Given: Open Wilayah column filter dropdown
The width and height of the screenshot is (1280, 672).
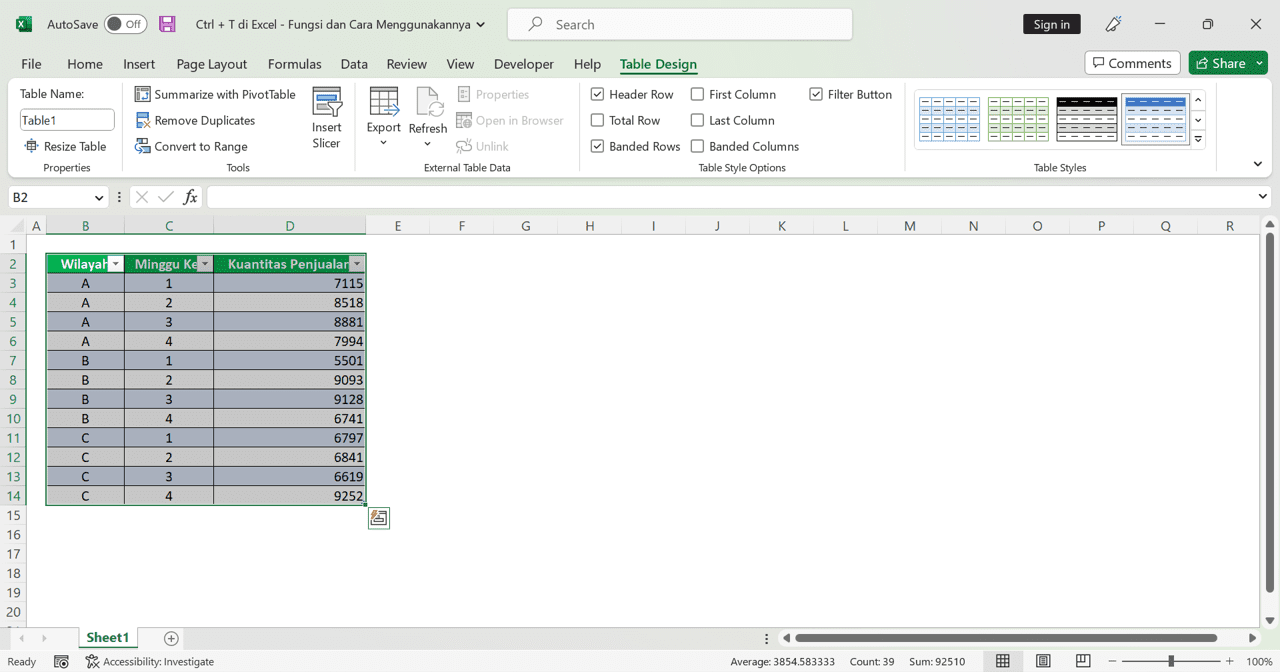Looking at the screenshot, I should coord(116,264).
